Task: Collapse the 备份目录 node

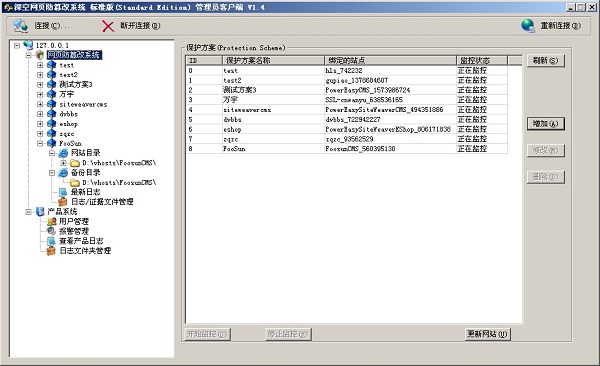Action: 52,173
